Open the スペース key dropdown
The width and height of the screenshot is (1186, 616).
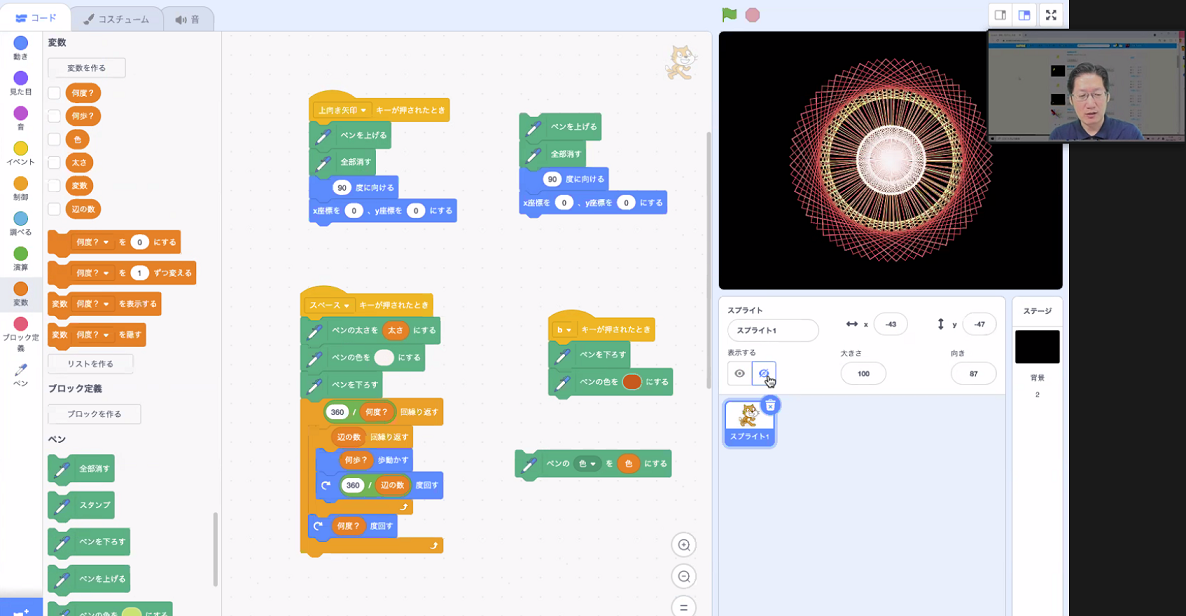point(330,305)
